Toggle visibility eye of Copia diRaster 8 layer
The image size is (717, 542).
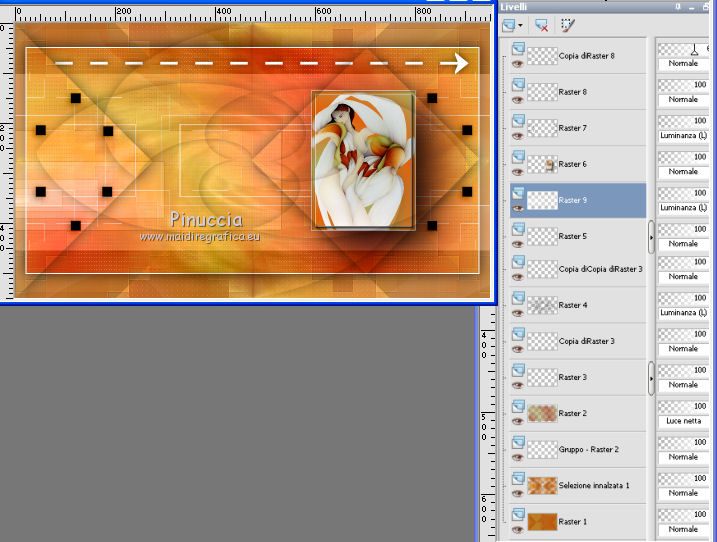pos(518,64)
